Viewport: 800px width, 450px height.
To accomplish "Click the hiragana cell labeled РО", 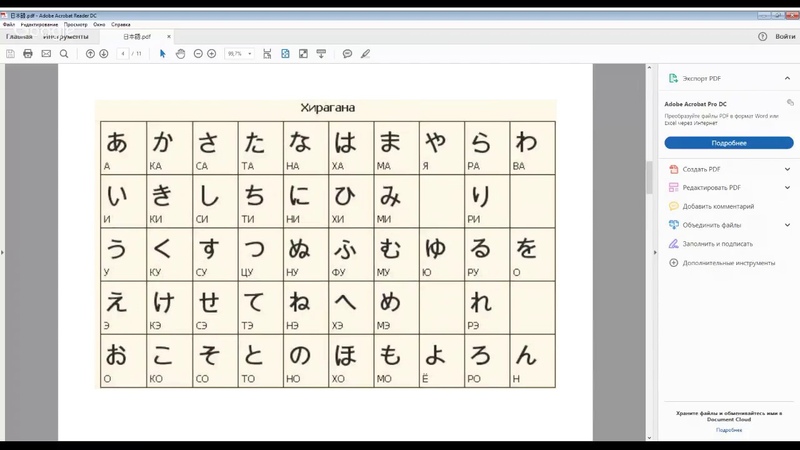I will [x=487, y=361].
